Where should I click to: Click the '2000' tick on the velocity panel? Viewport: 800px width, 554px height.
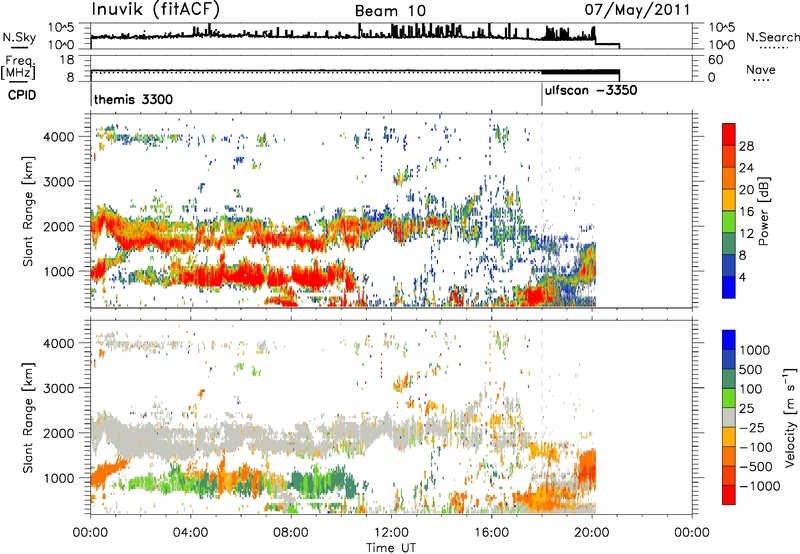coord(58,433)
